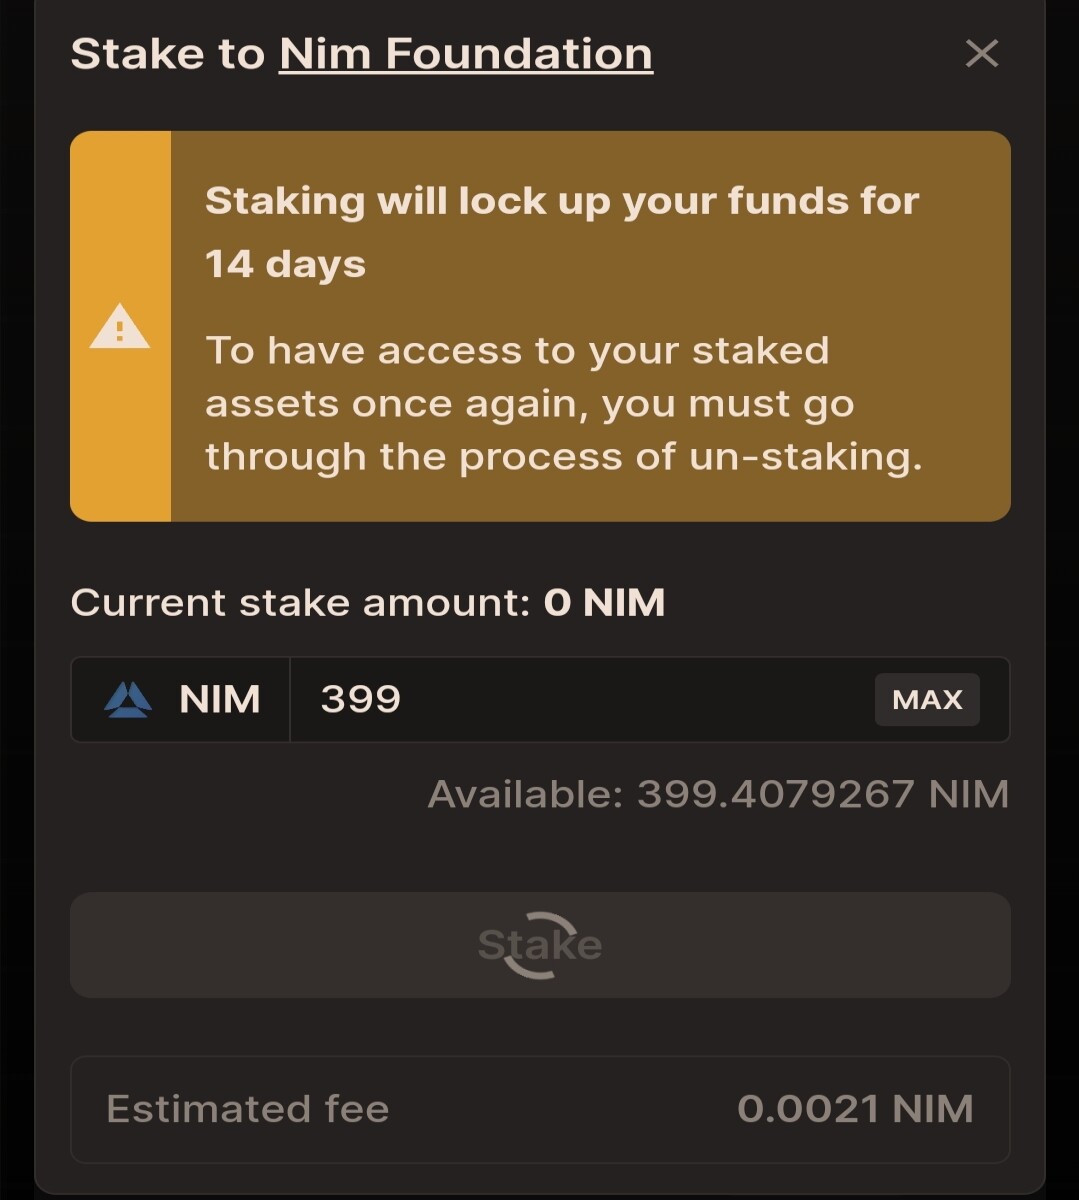
Task: Open the Nim Foundation validator link
Action: tap(466, 54)
